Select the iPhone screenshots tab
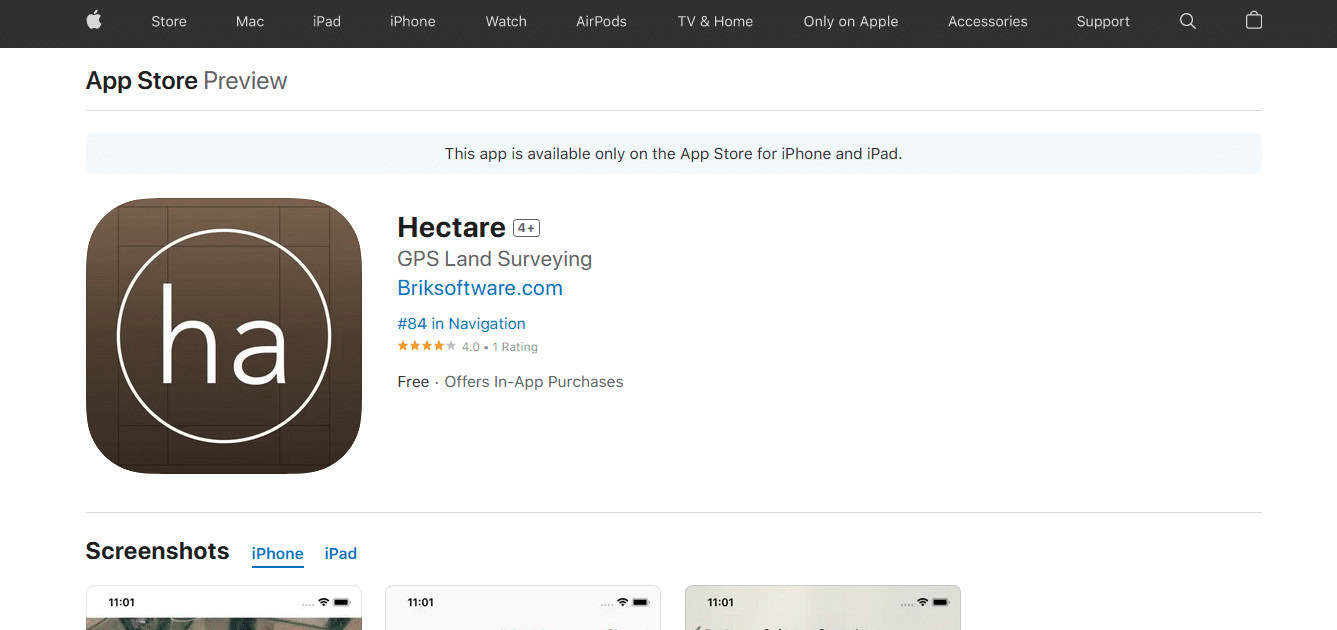 (278, 554)
